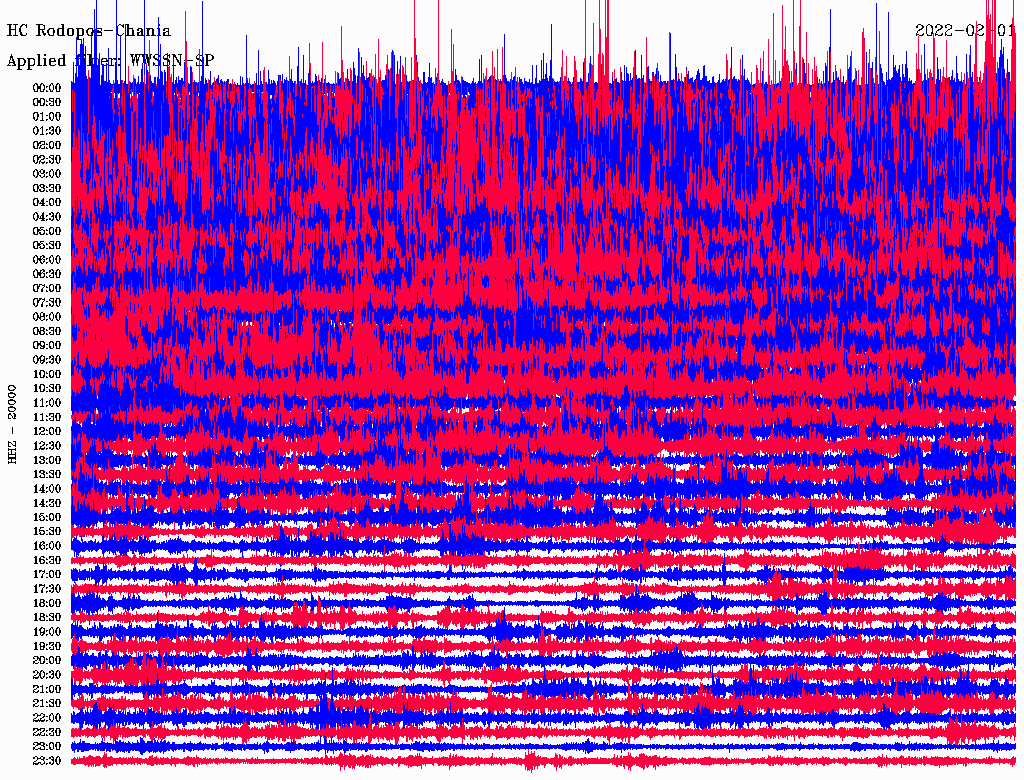Select the 18:00 time label
1024x780 pixels.
(x=47, y=603)
